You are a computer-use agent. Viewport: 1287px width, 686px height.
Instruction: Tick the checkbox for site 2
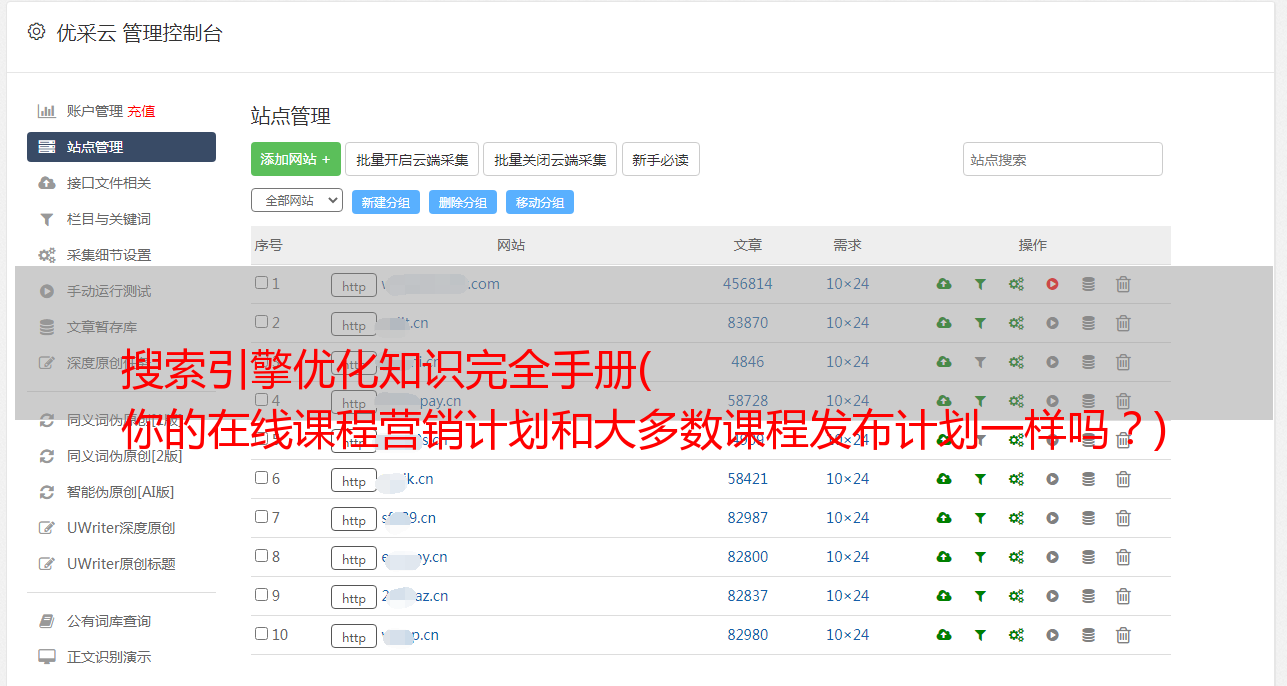pyautogui.click(x=261, y=322)
